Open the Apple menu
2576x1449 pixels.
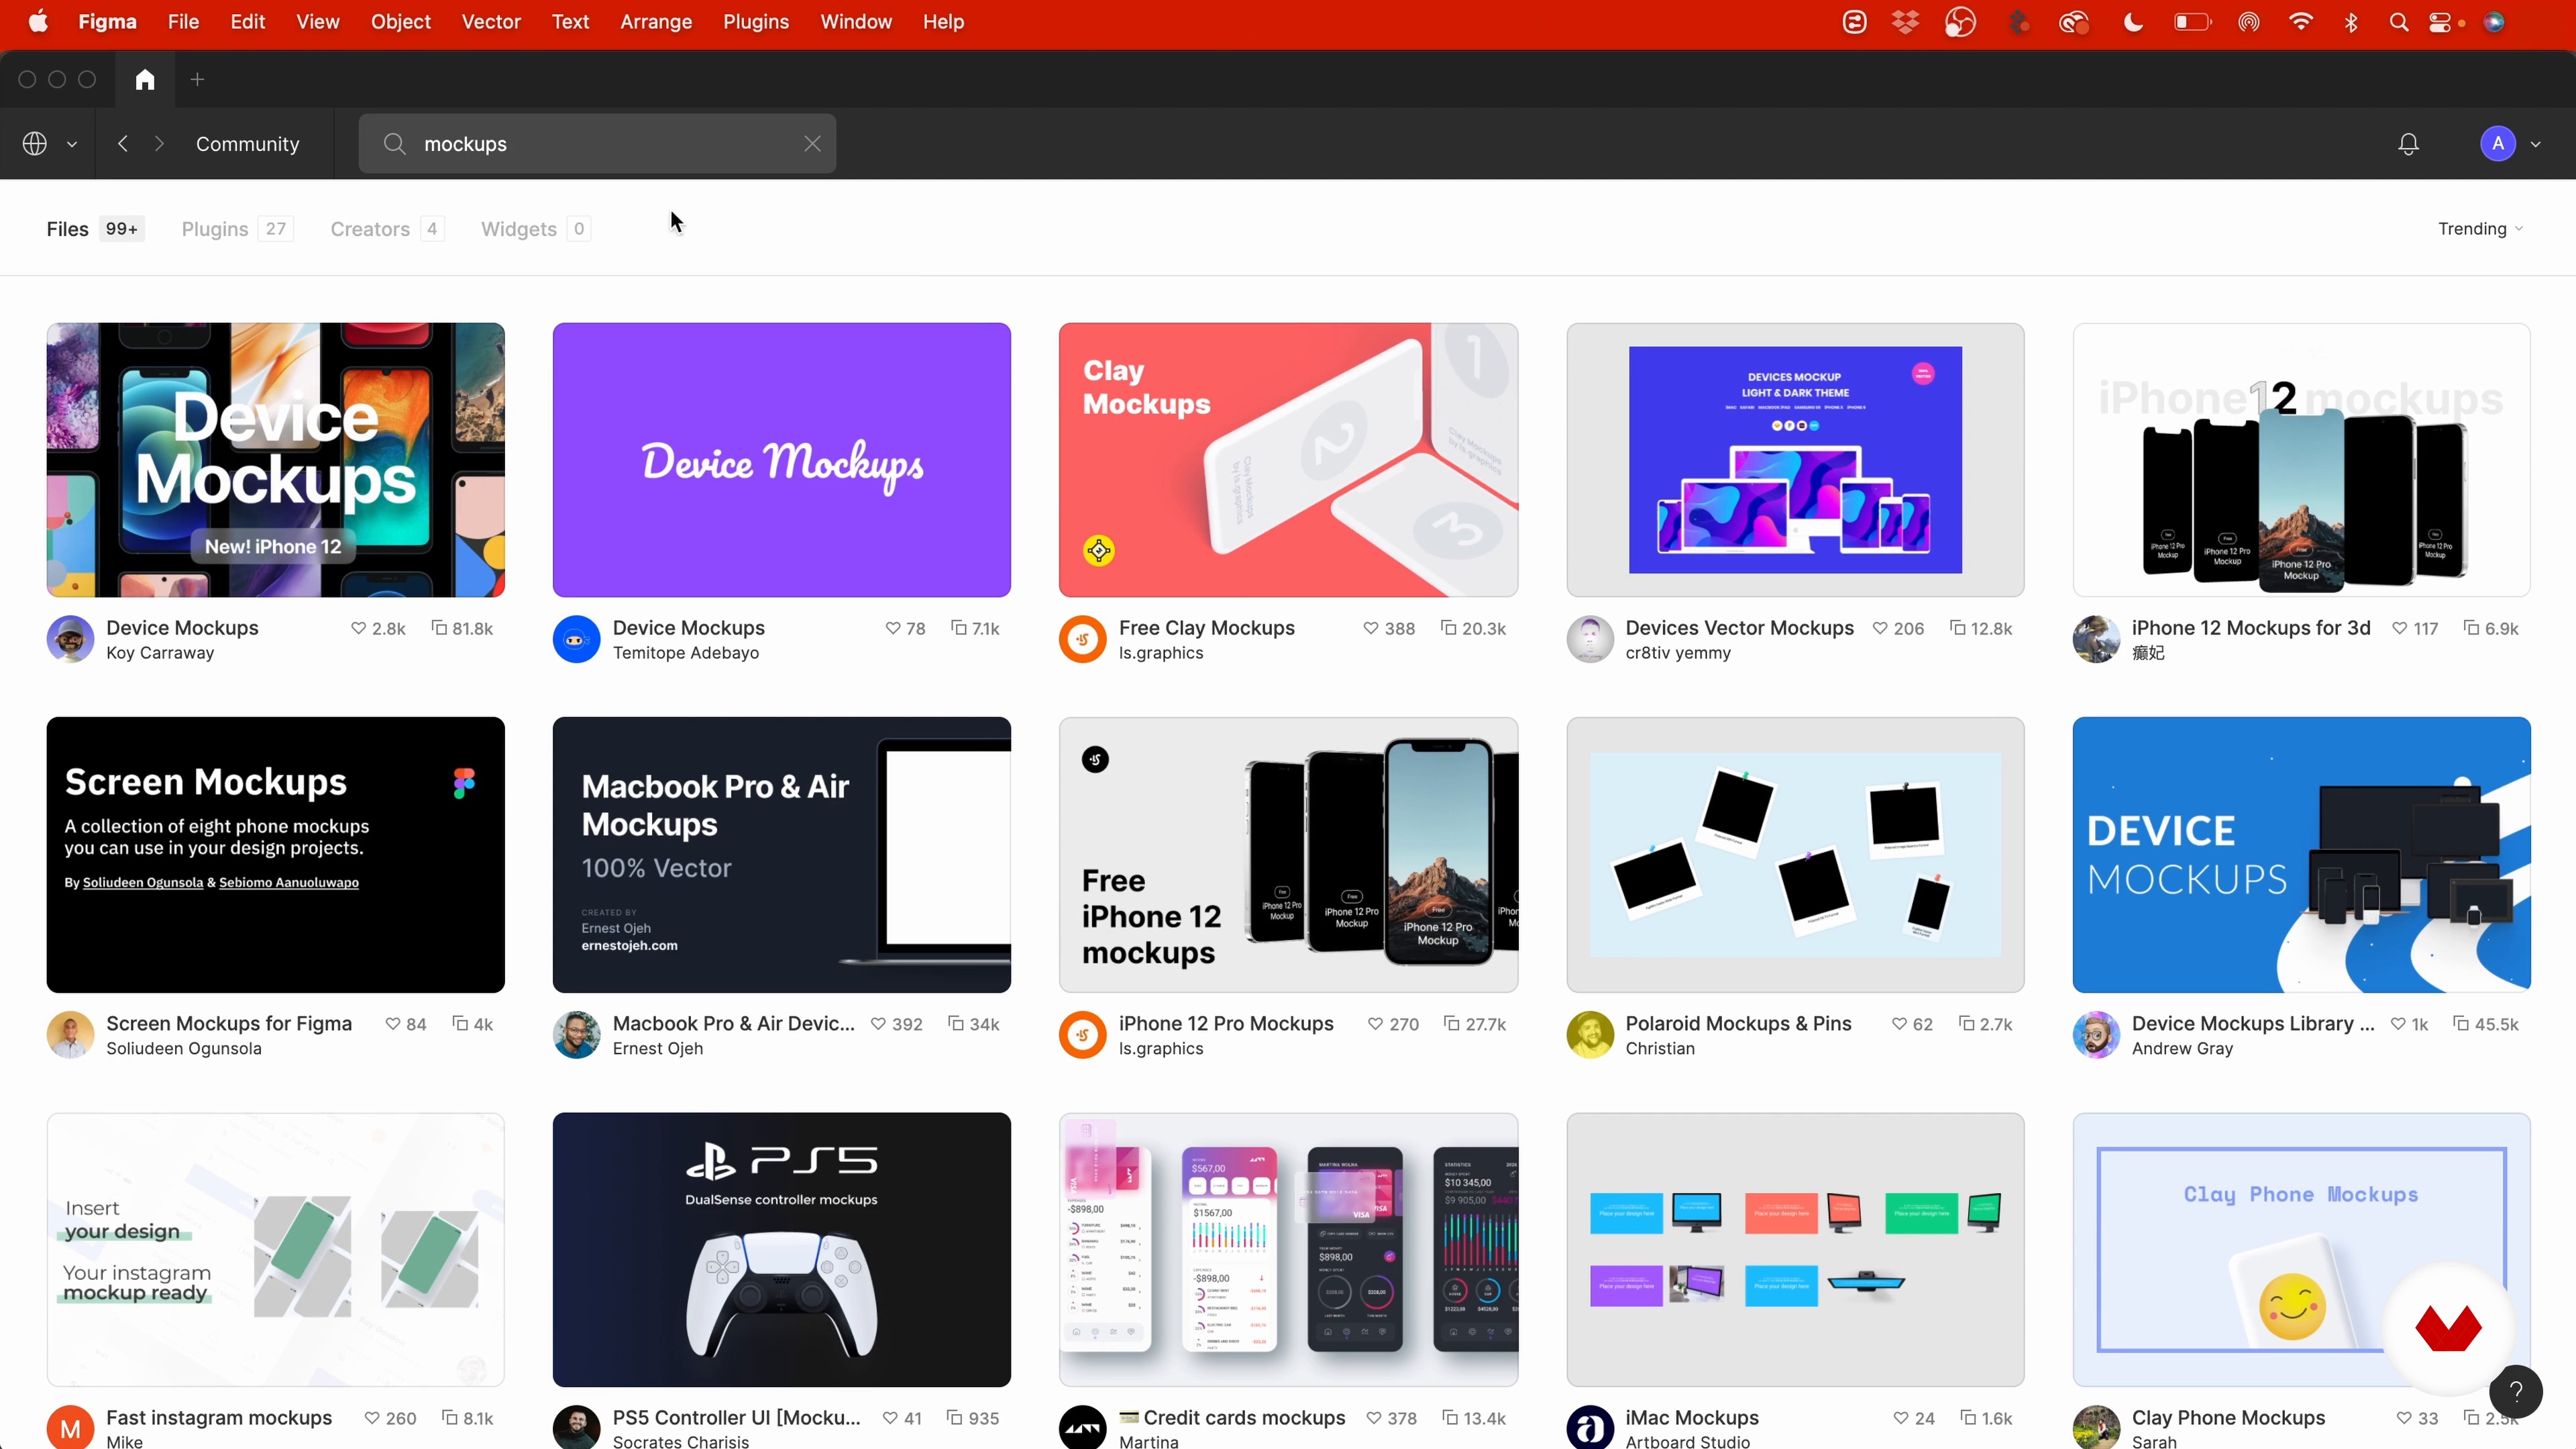coord(38,22)
